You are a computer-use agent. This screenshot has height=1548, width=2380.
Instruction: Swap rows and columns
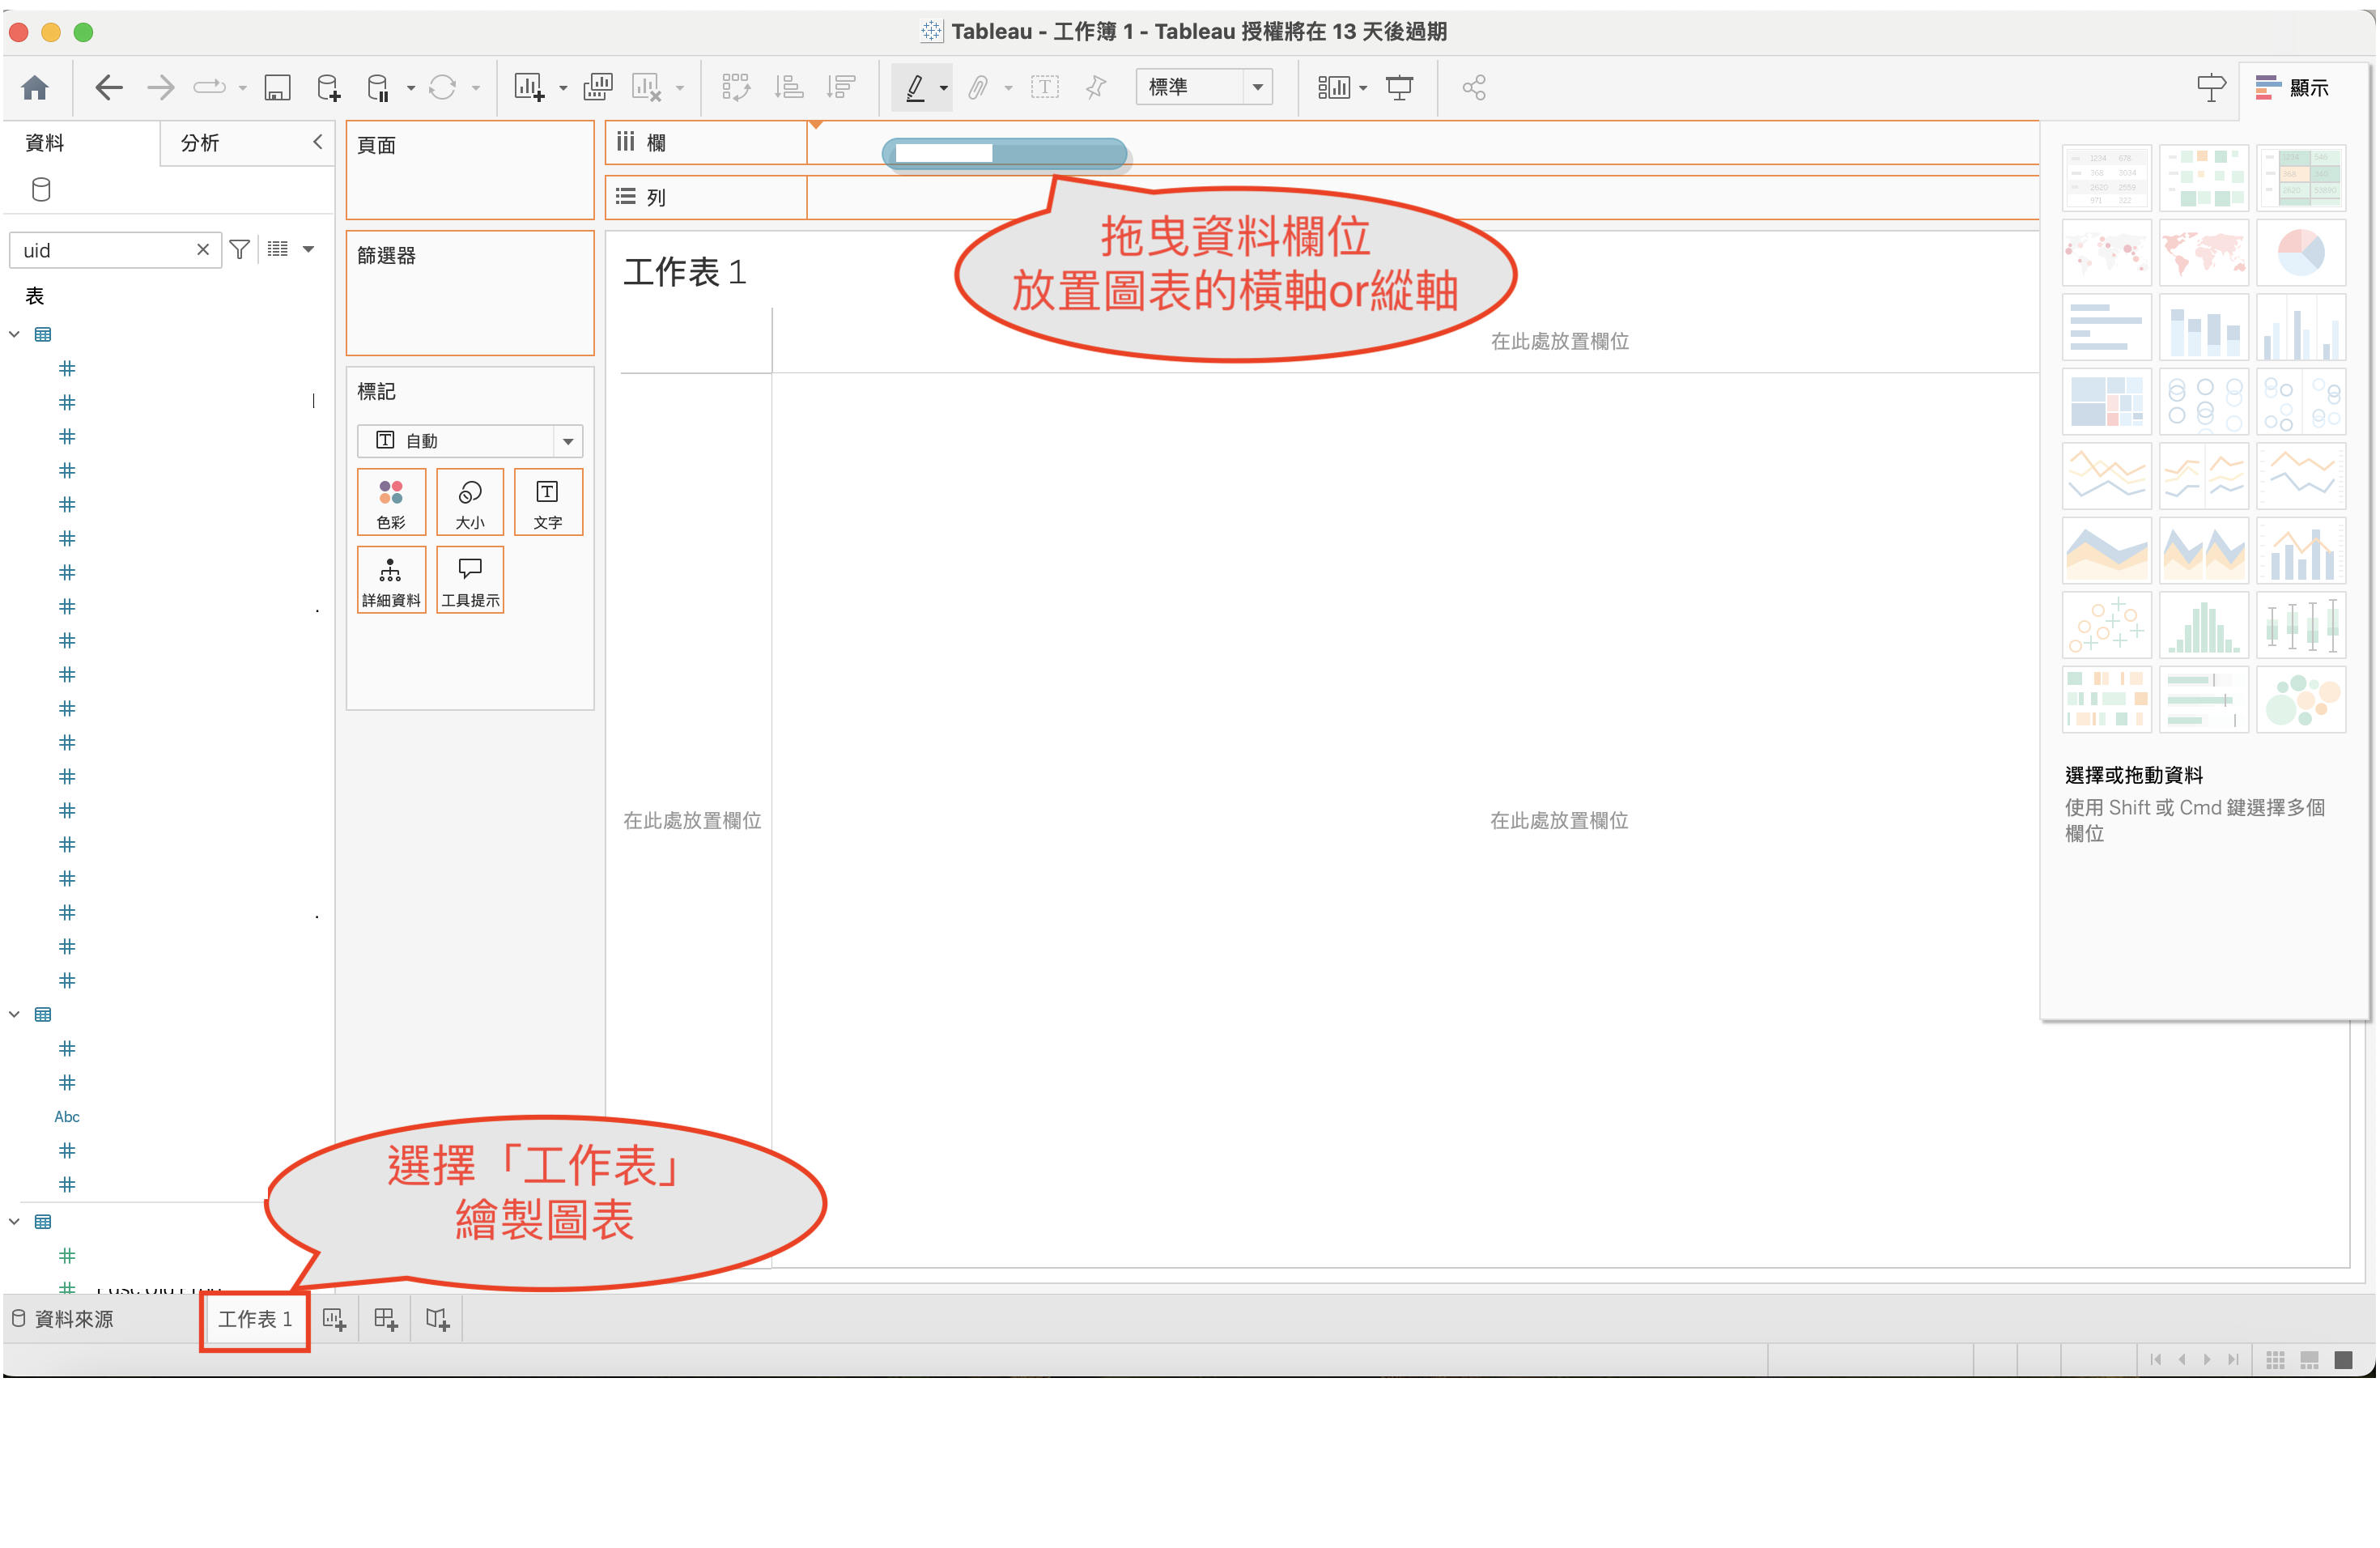pyautogui.click(x=736, y=88)
